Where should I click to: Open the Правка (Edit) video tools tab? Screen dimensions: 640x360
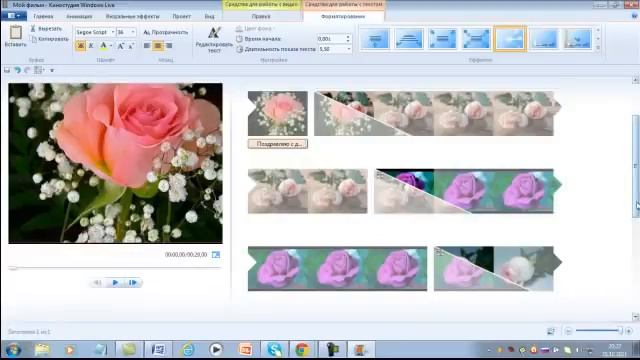coord(261,16)
